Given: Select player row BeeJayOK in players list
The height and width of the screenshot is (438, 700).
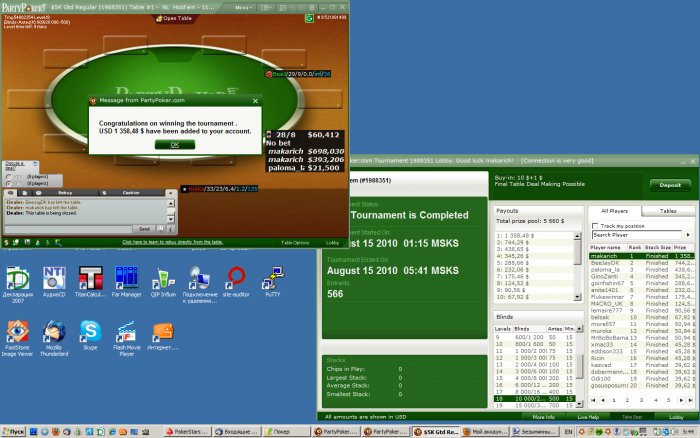Looking at the screenshot, I should pyautogui.click(x=642, y=263).
